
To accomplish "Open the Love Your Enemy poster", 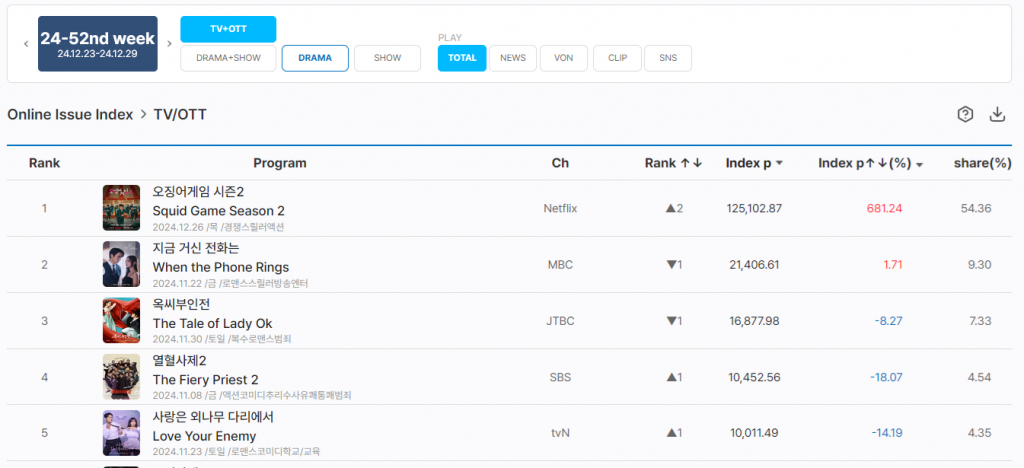I will [x=121, y=433].
